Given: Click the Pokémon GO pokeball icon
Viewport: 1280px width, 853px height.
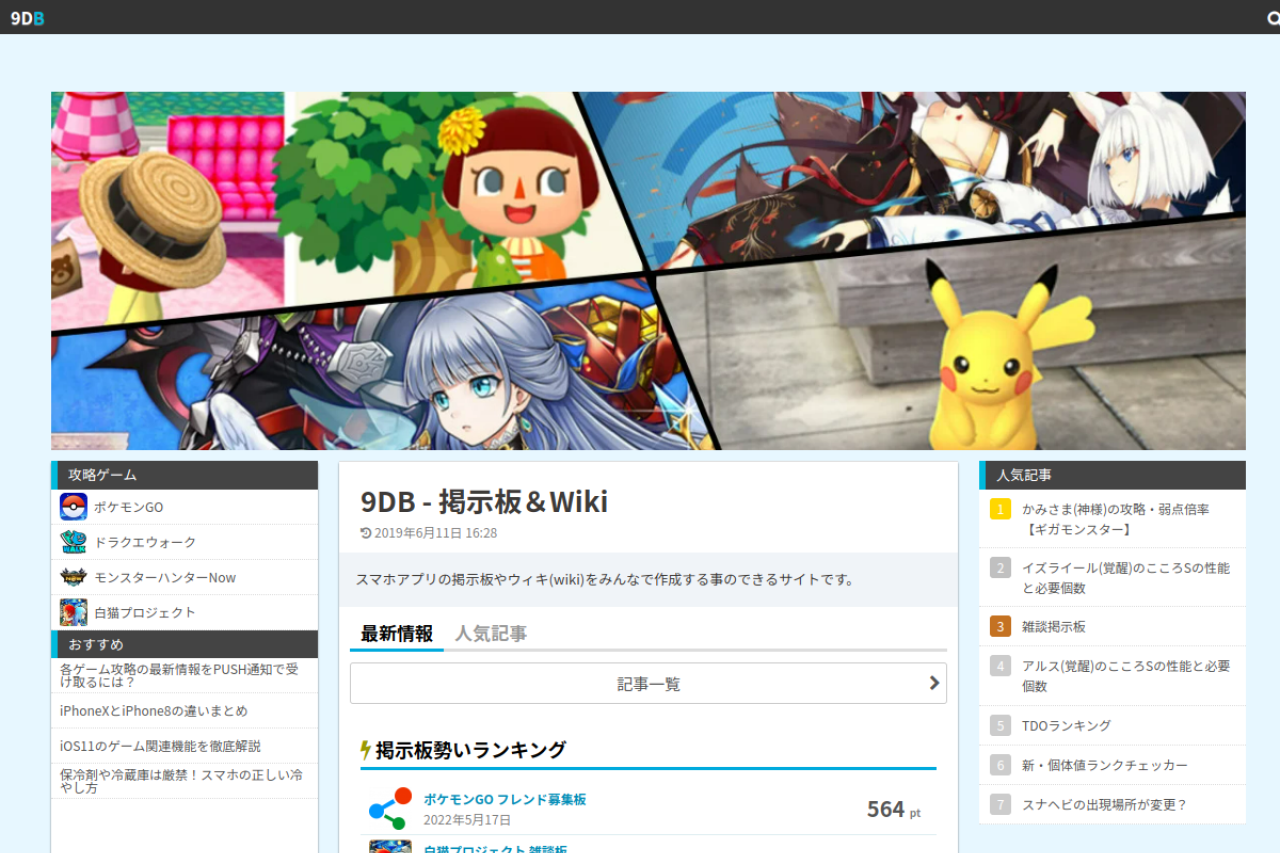Looking at the screenshot, I should click(x=73, y=507).
